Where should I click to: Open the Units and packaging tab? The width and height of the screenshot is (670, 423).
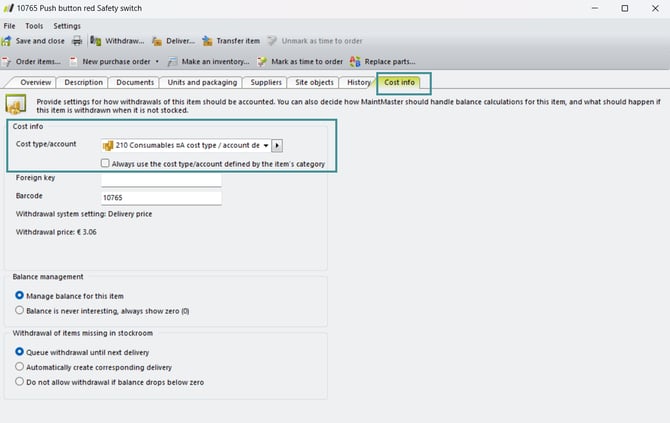tap(203, 82)
